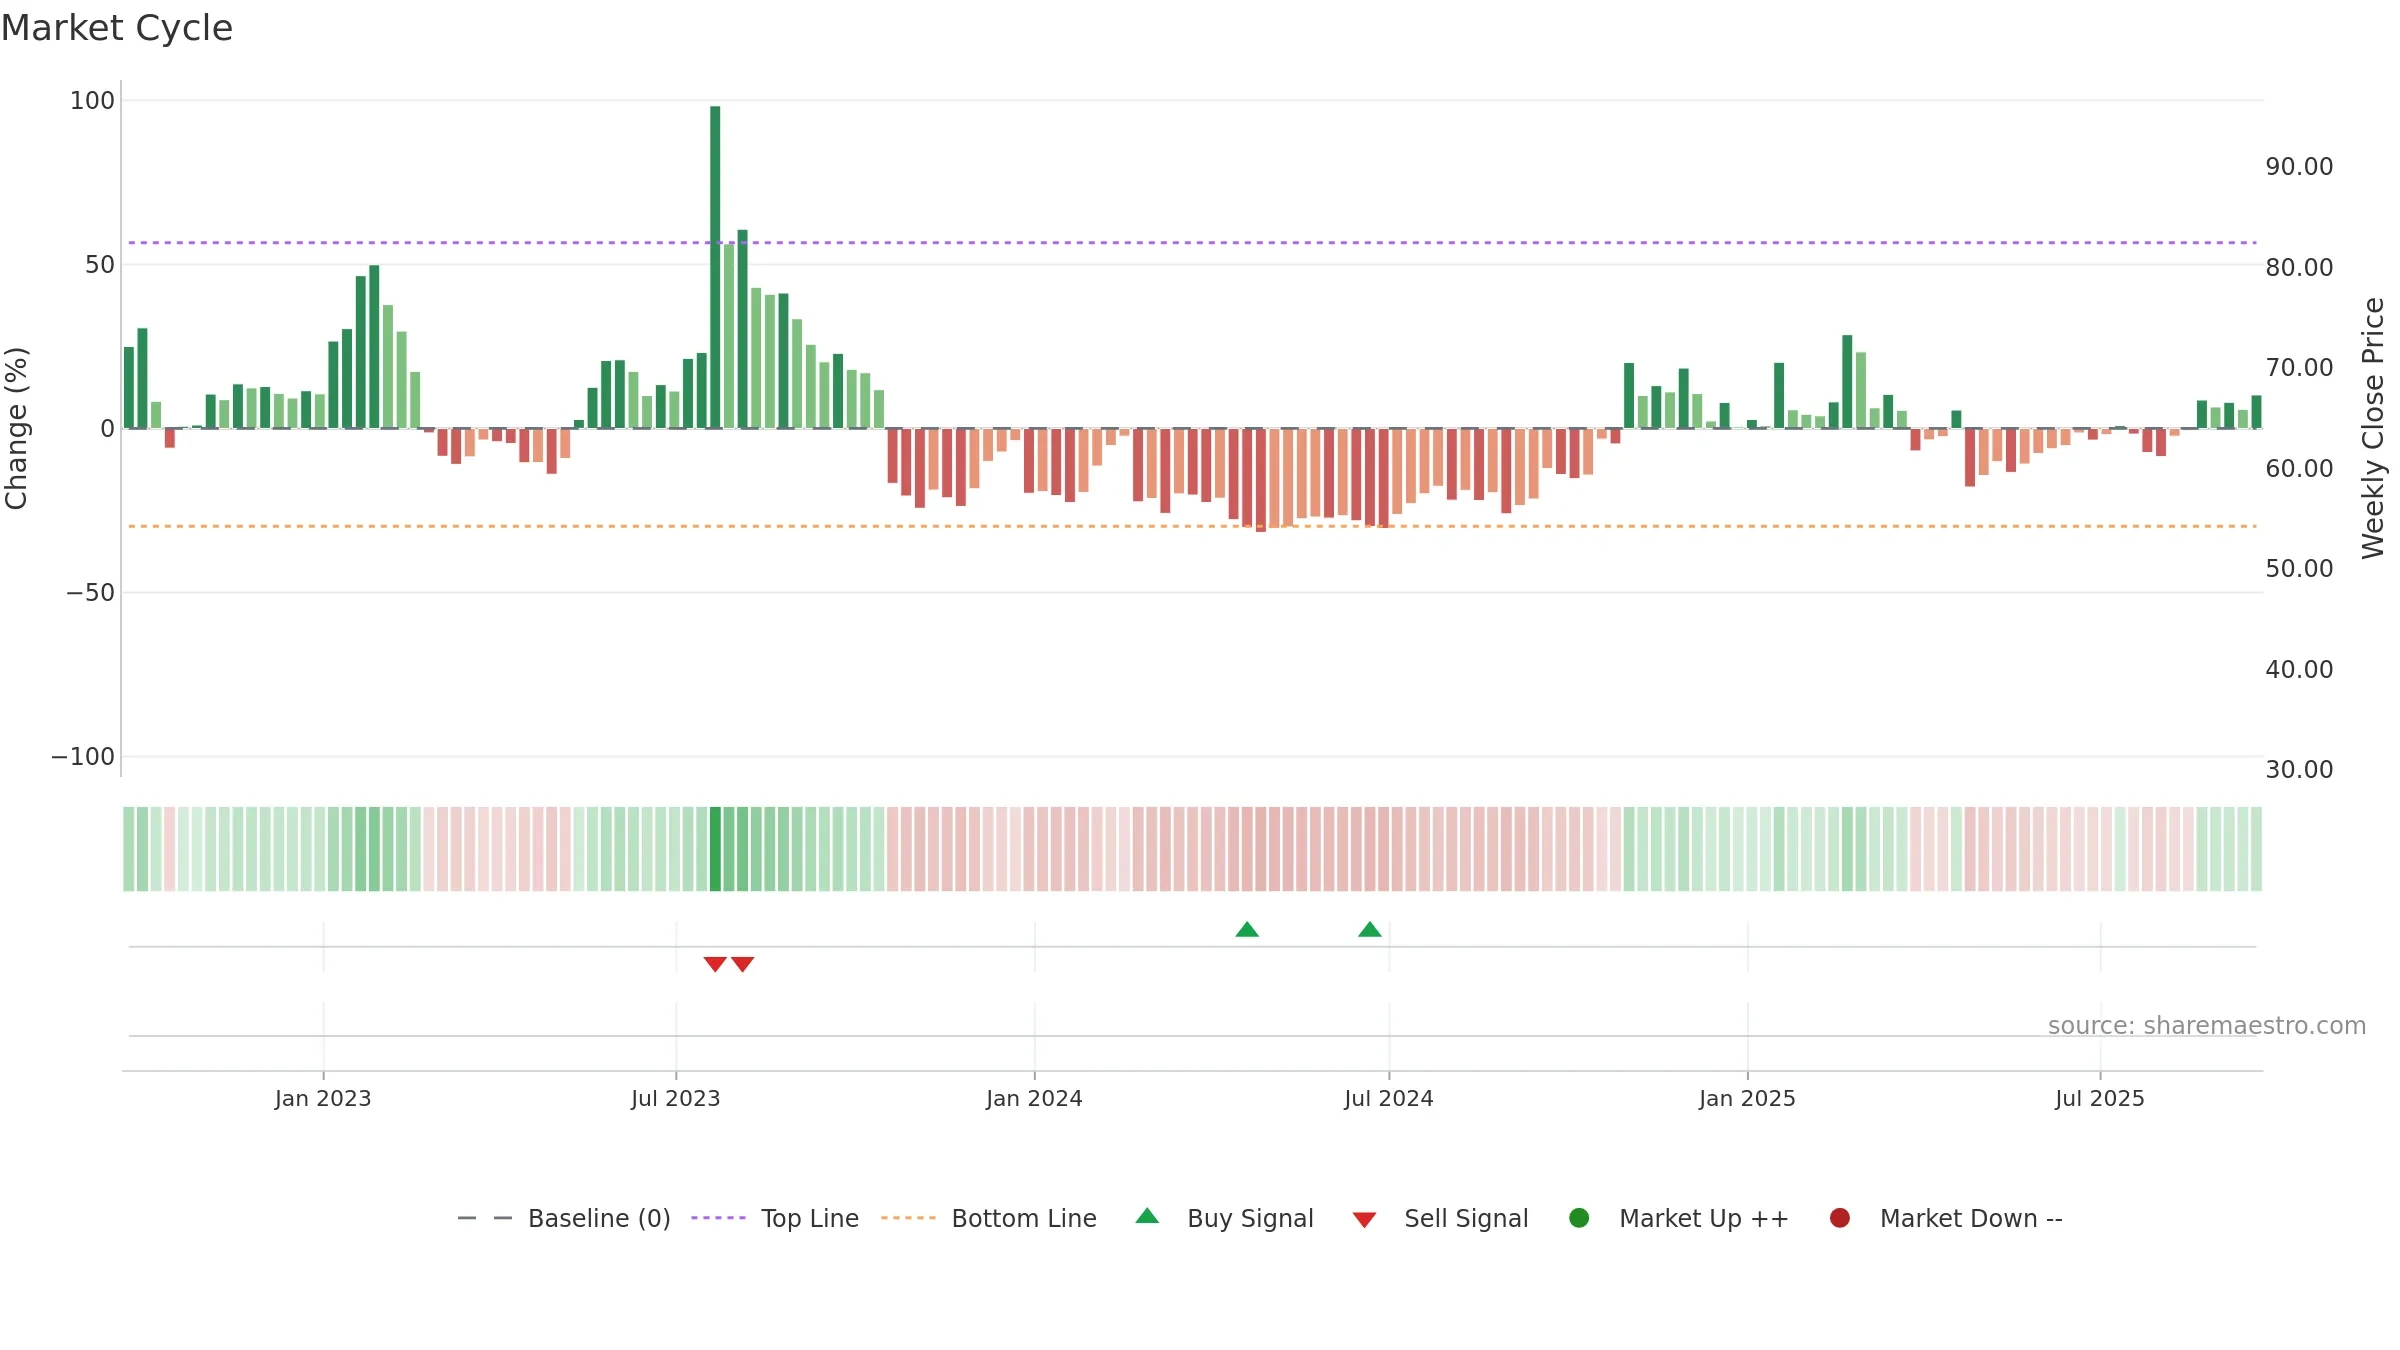
Task: Select the first red sell signal marker
Action: (x=715, y=964)
